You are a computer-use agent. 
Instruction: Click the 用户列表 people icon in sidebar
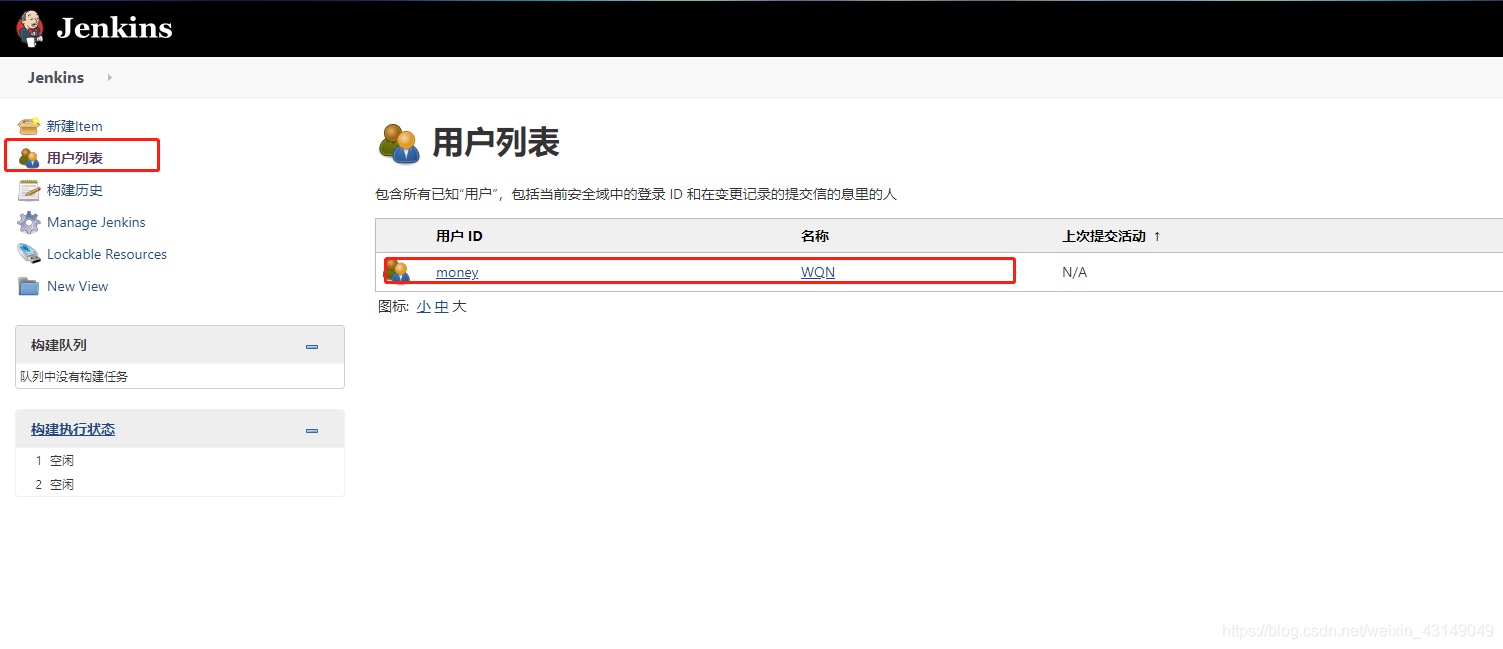pyautogui.click(x=29, y=158)
